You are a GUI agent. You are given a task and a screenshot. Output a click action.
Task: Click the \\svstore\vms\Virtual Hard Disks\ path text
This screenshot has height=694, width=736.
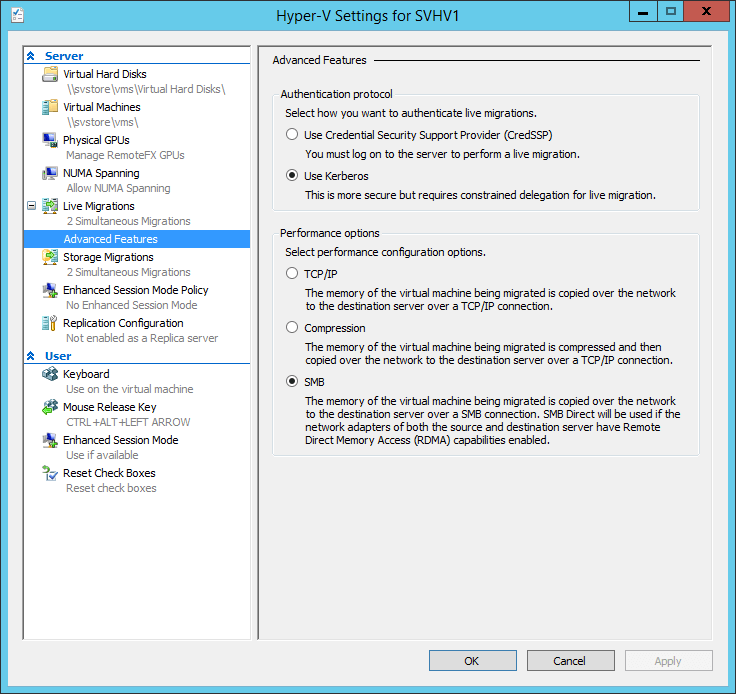click(146, 89)
